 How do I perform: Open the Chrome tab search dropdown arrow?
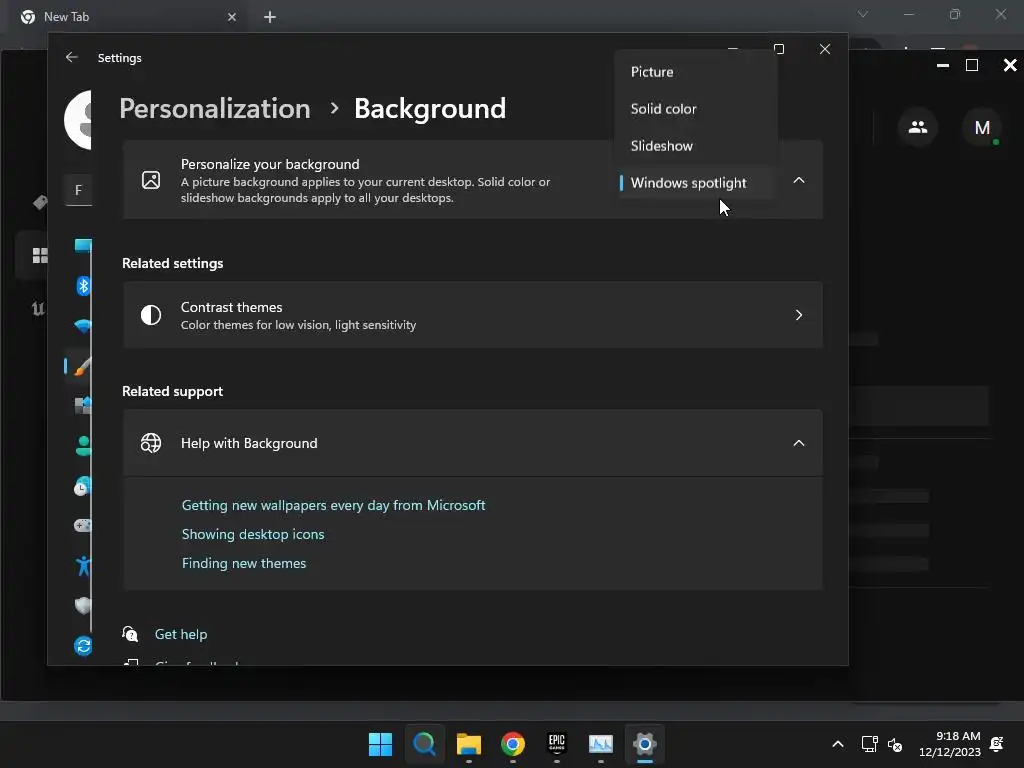(x=863, y=14)
